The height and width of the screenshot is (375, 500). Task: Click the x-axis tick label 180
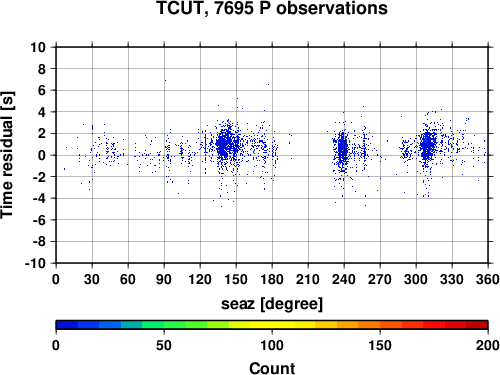coord(272,279)
